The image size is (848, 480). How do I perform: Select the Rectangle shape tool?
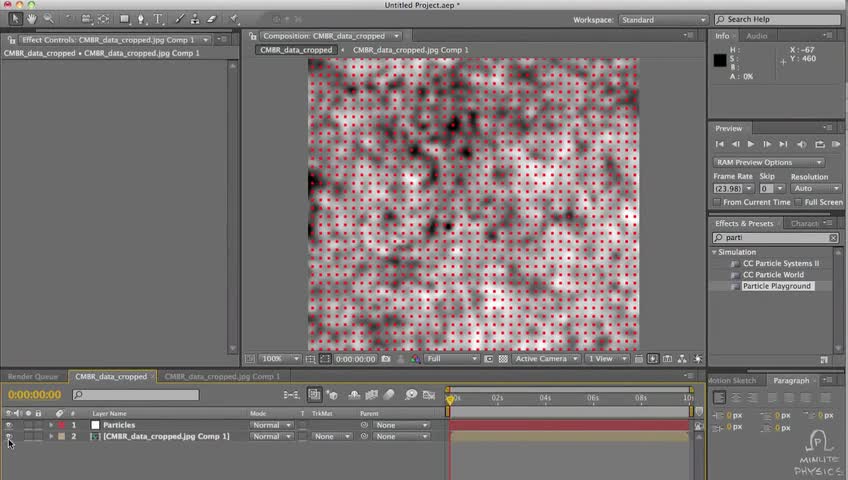click(124, 19)
